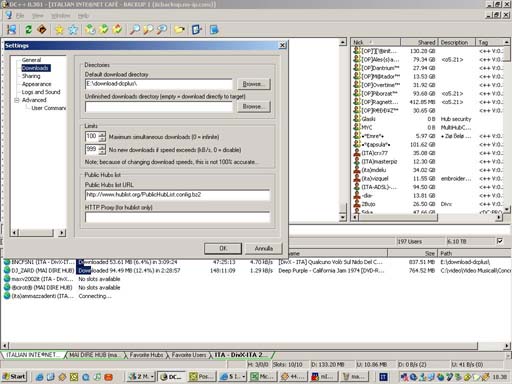Select Appearance in the settings tree
This screenshot has width=512, height=384.
click(37, 84)
